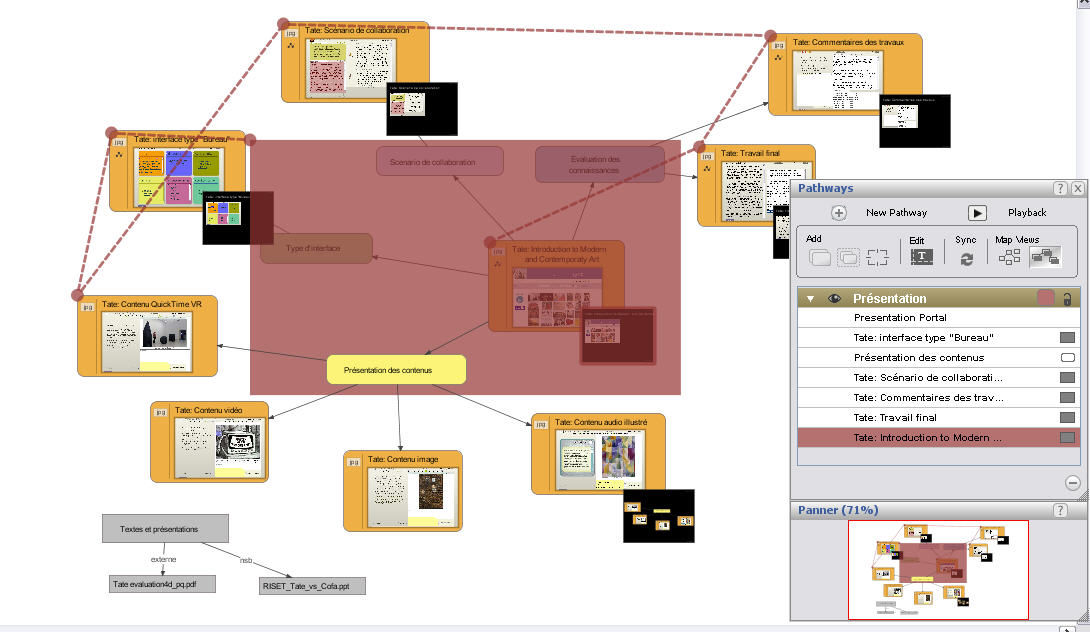The height and width of the screenshot is (632, 1090).
Task: Click the New Pathway plus icon
Action: click(x=839, y=213)
